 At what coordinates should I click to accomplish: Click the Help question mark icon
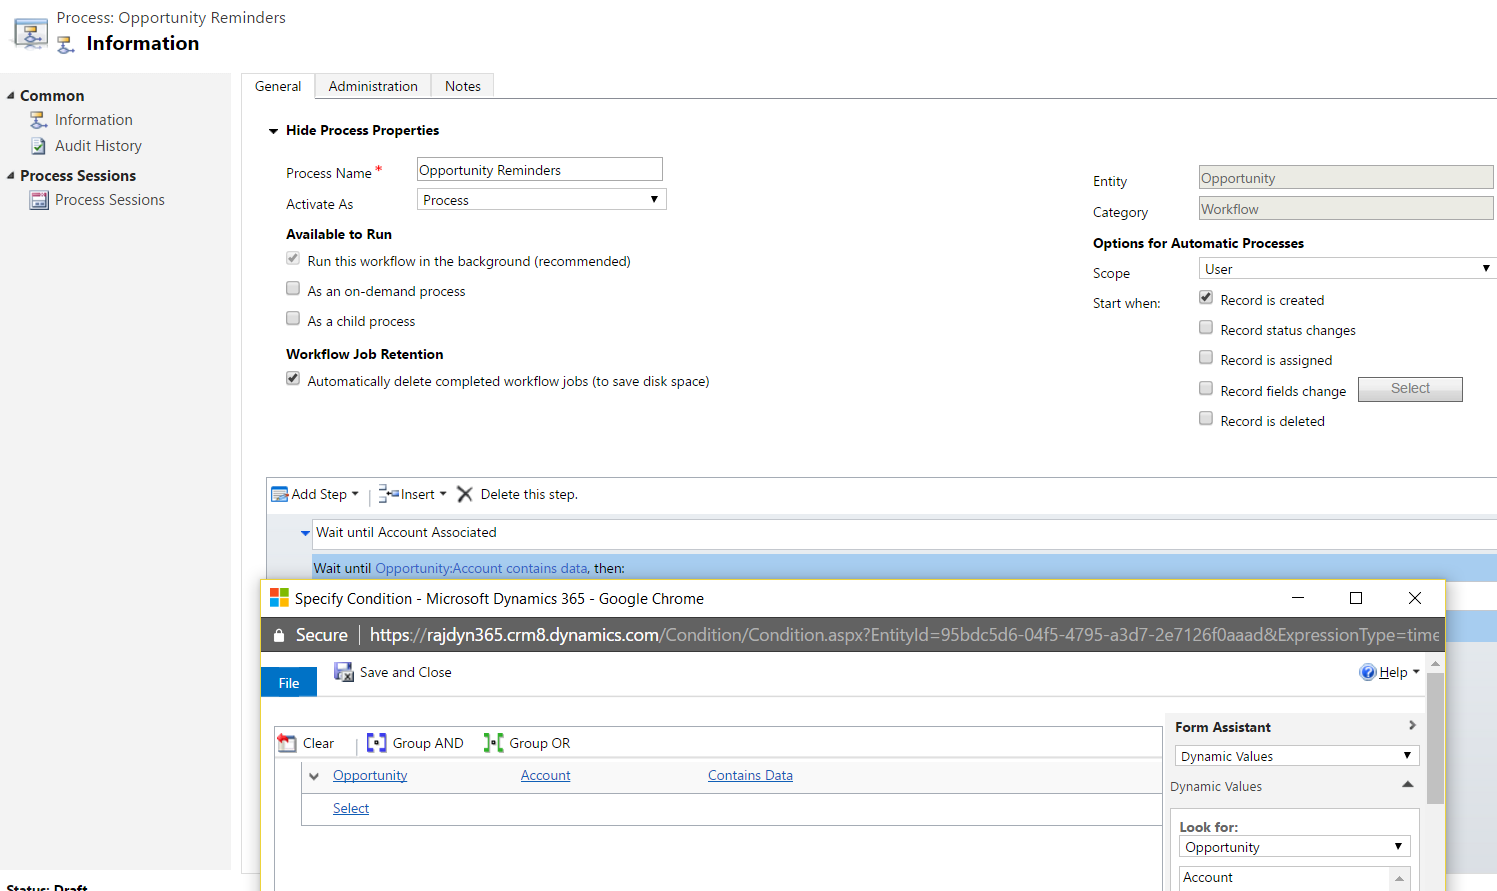[x=1368, y=673]
